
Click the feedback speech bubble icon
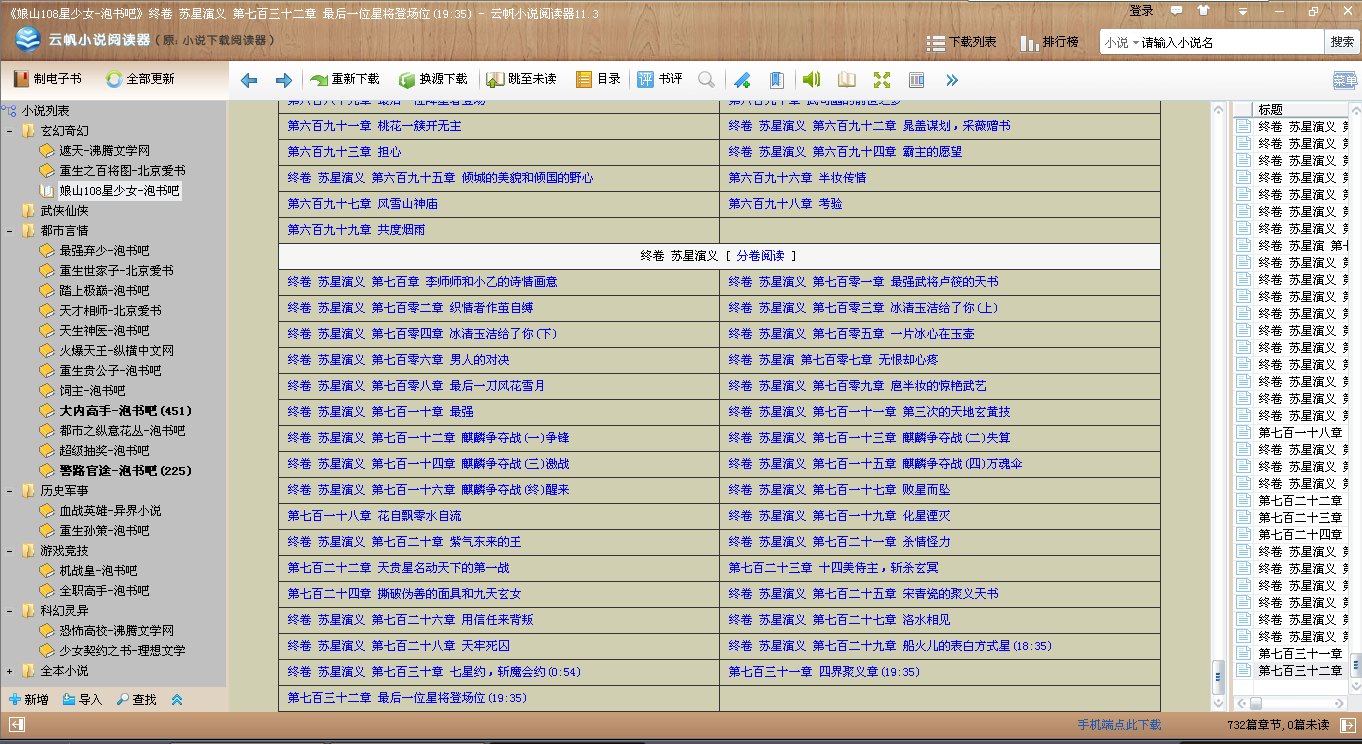[x=1177, y=10]
